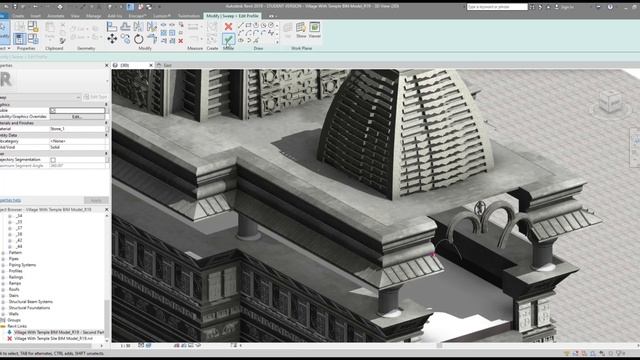Screen dimensions: 640x360
Task: Open the Insert ribbon tab
Action: (x=36, y=16)
